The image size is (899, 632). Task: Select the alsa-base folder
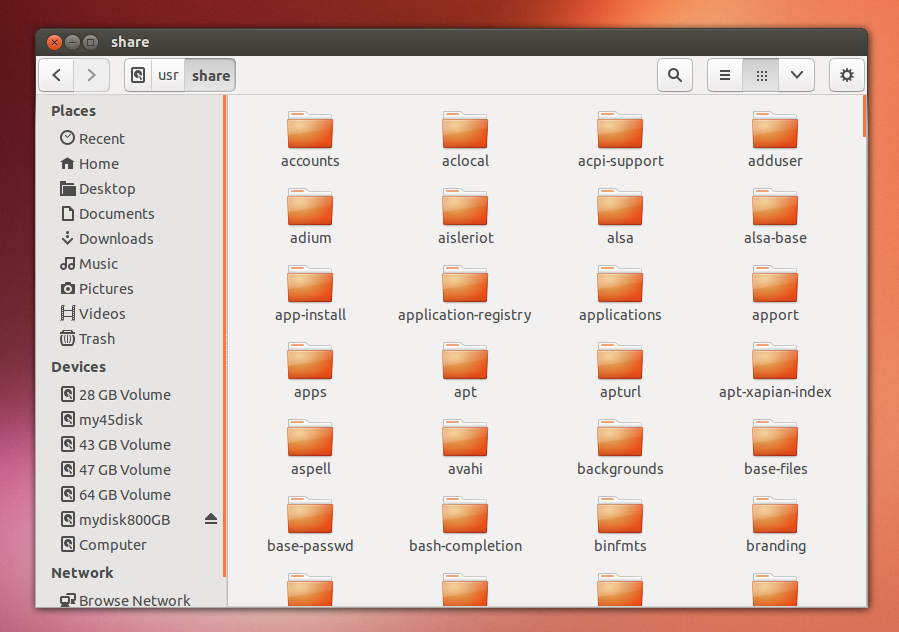click(775, 217)
